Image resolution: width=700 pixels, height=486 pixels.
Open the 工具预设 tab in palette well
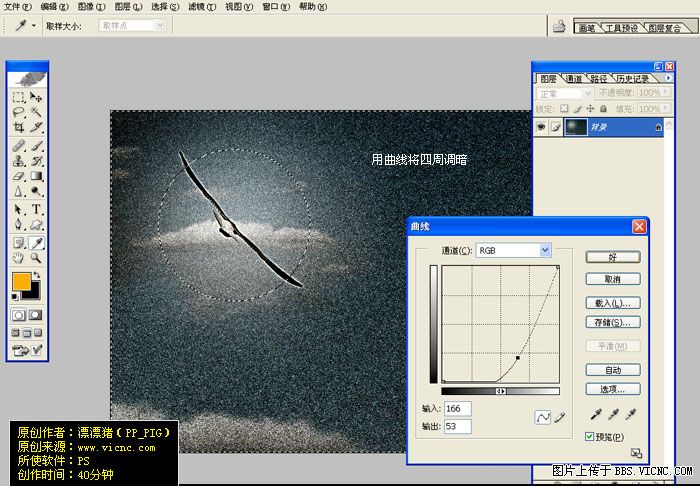(622, 28)
